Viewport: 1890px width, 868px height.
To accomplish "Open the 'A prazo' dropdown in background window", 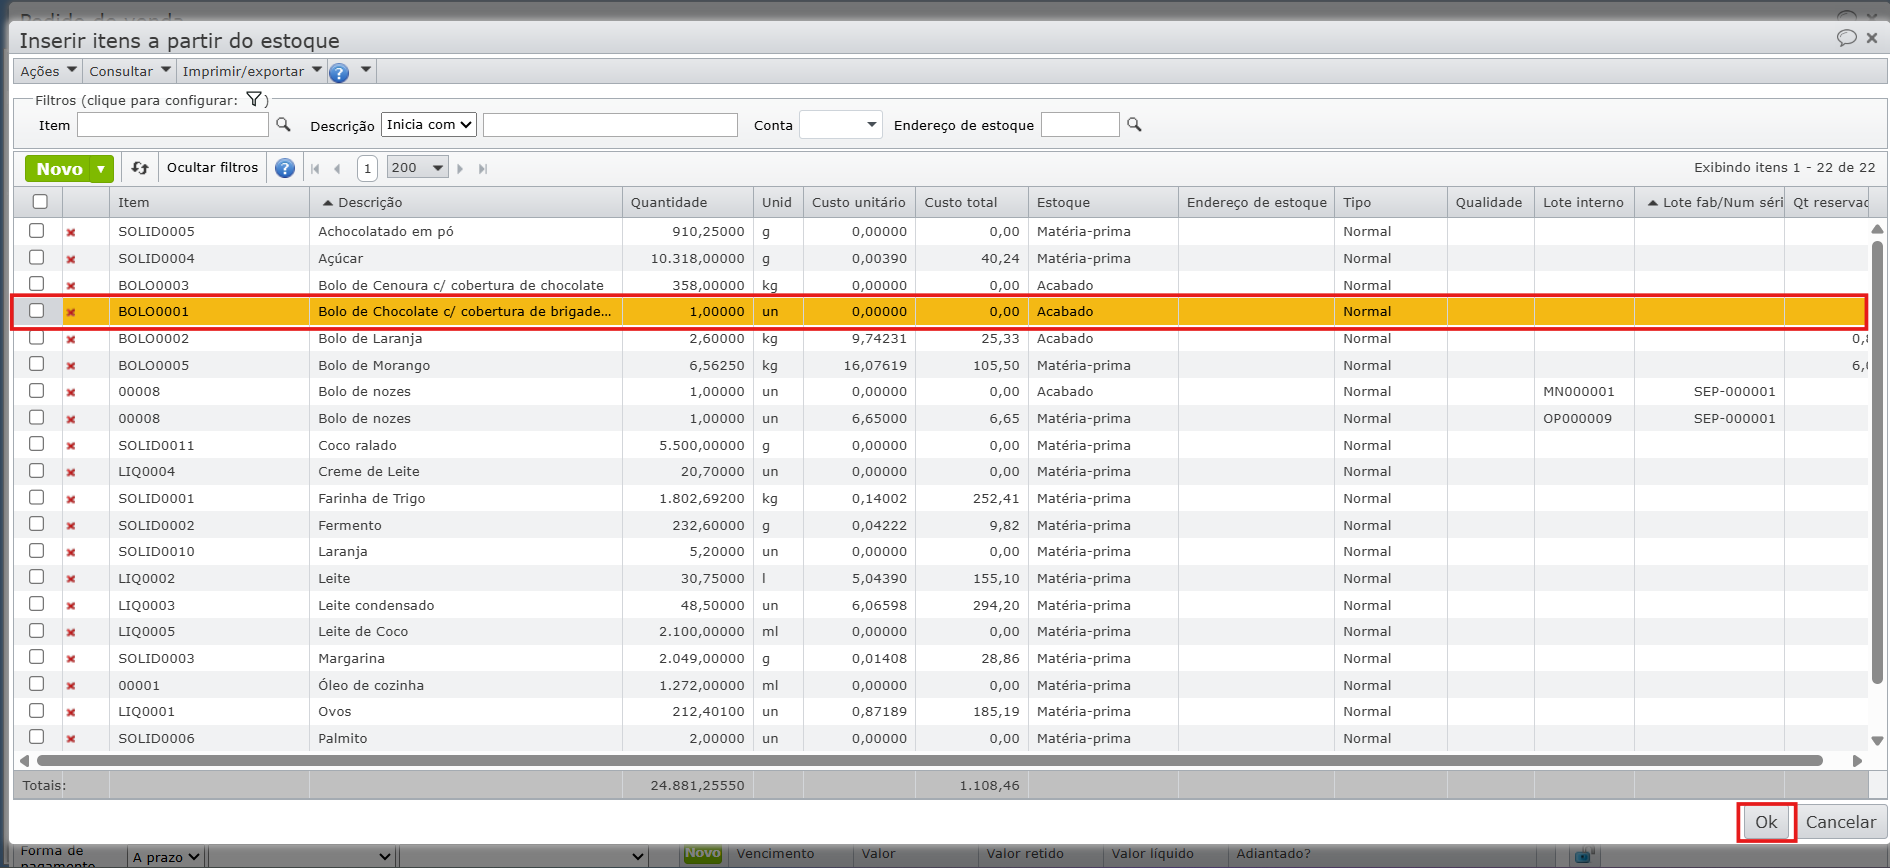I will tap(167, 857).
